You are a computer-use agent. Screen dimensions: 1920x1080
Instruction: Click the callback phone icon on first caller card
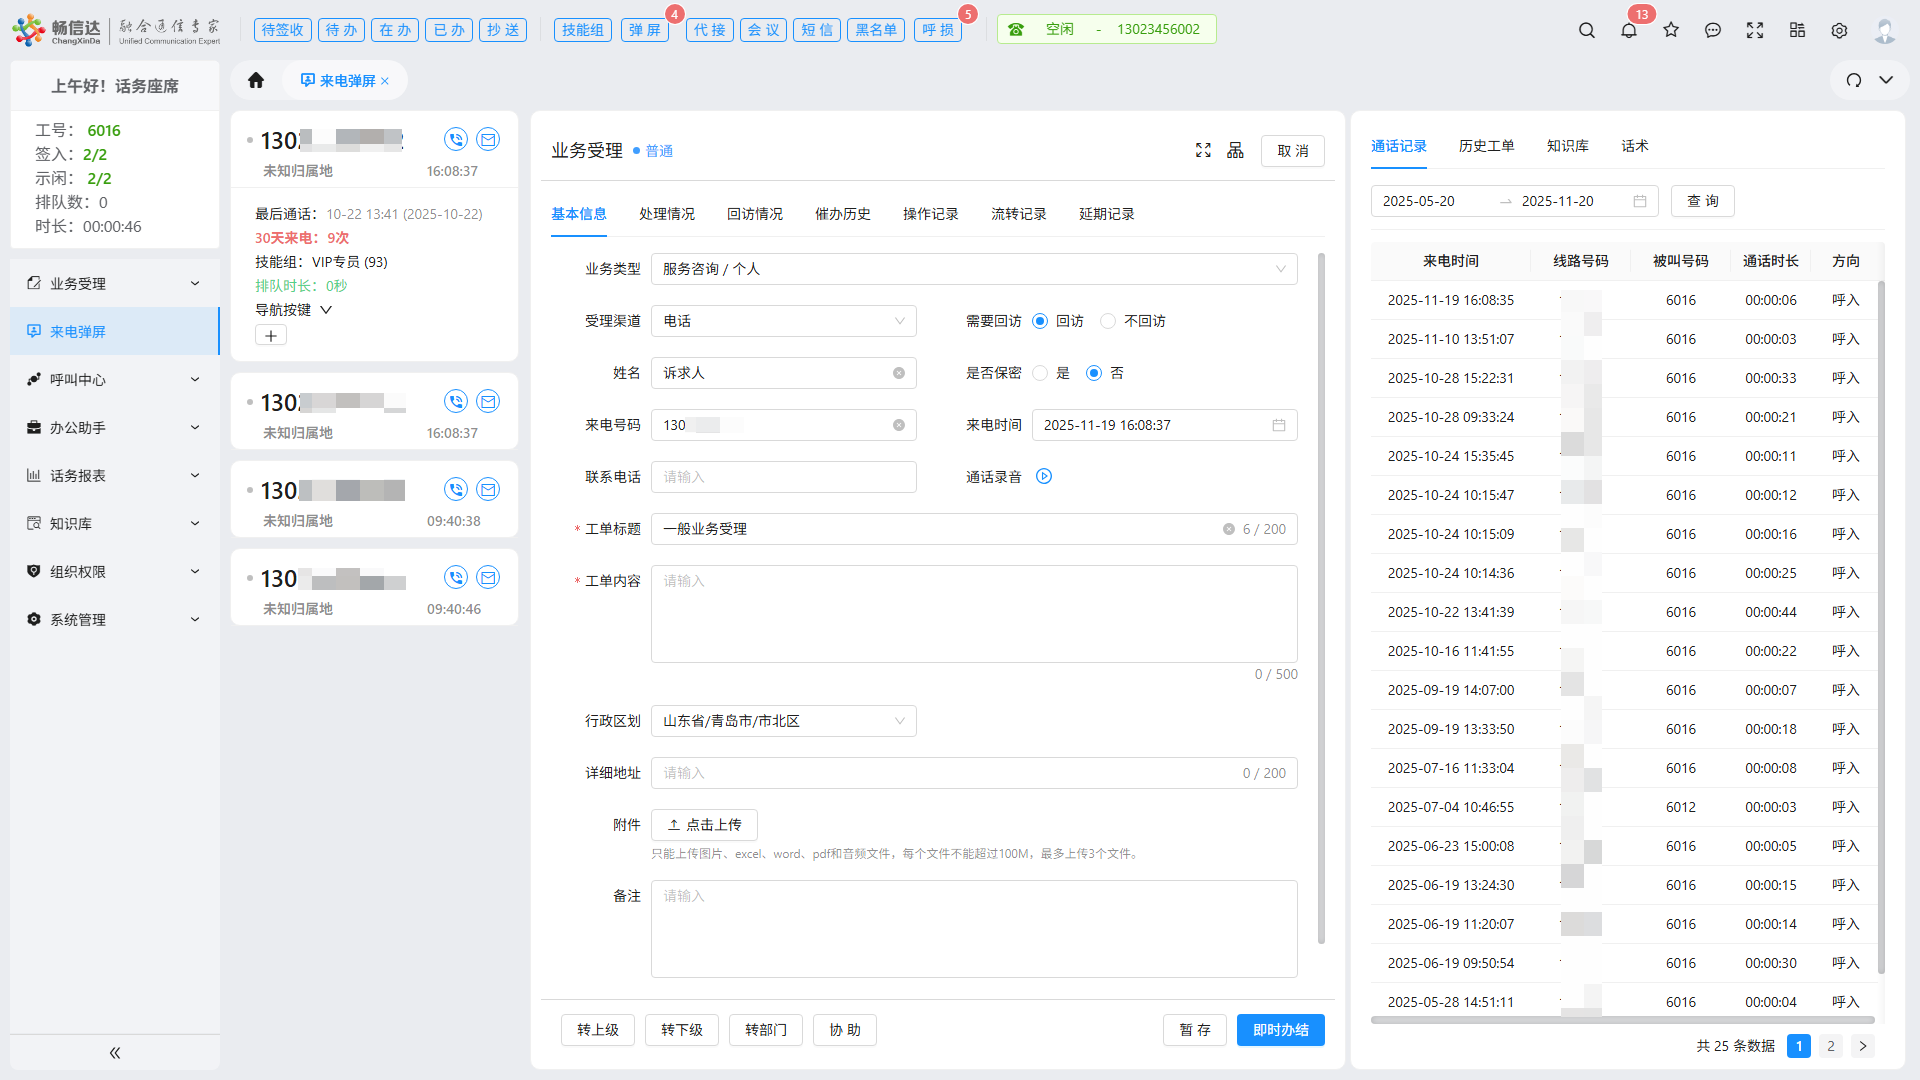point(456,139)
